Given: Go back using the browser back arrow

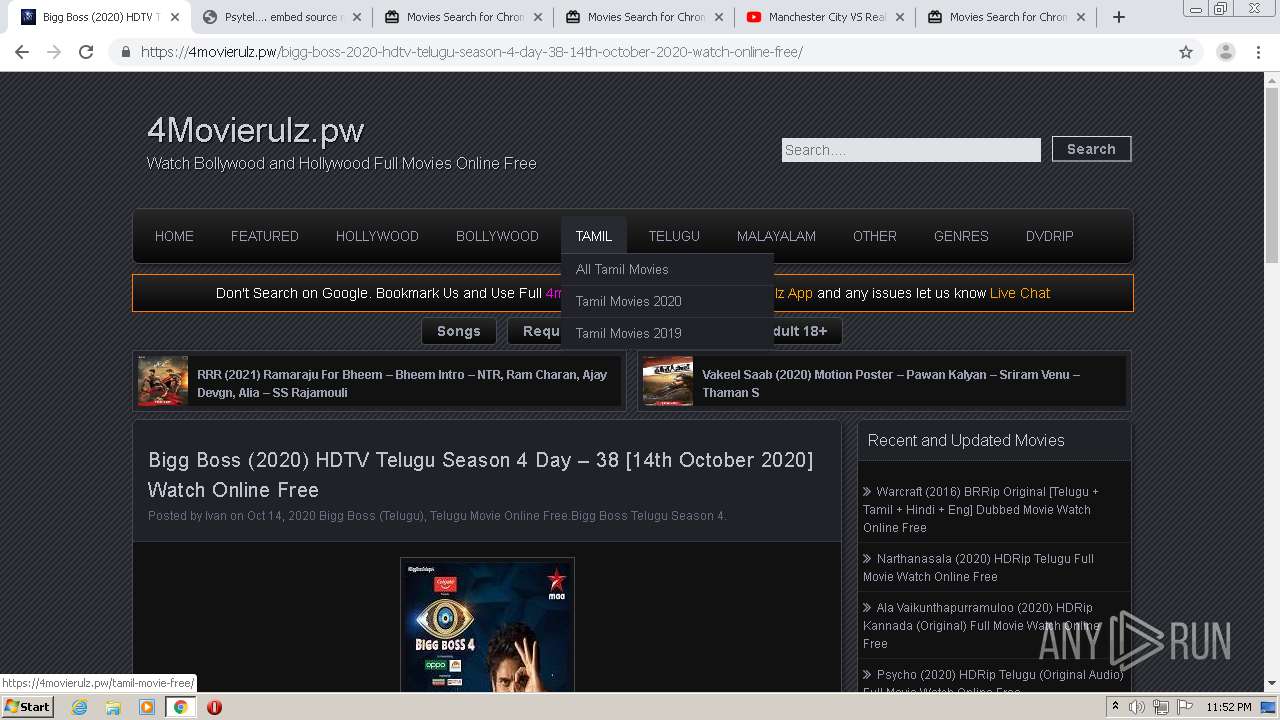Looking at the screenshot, I should [x=22, y=52].
